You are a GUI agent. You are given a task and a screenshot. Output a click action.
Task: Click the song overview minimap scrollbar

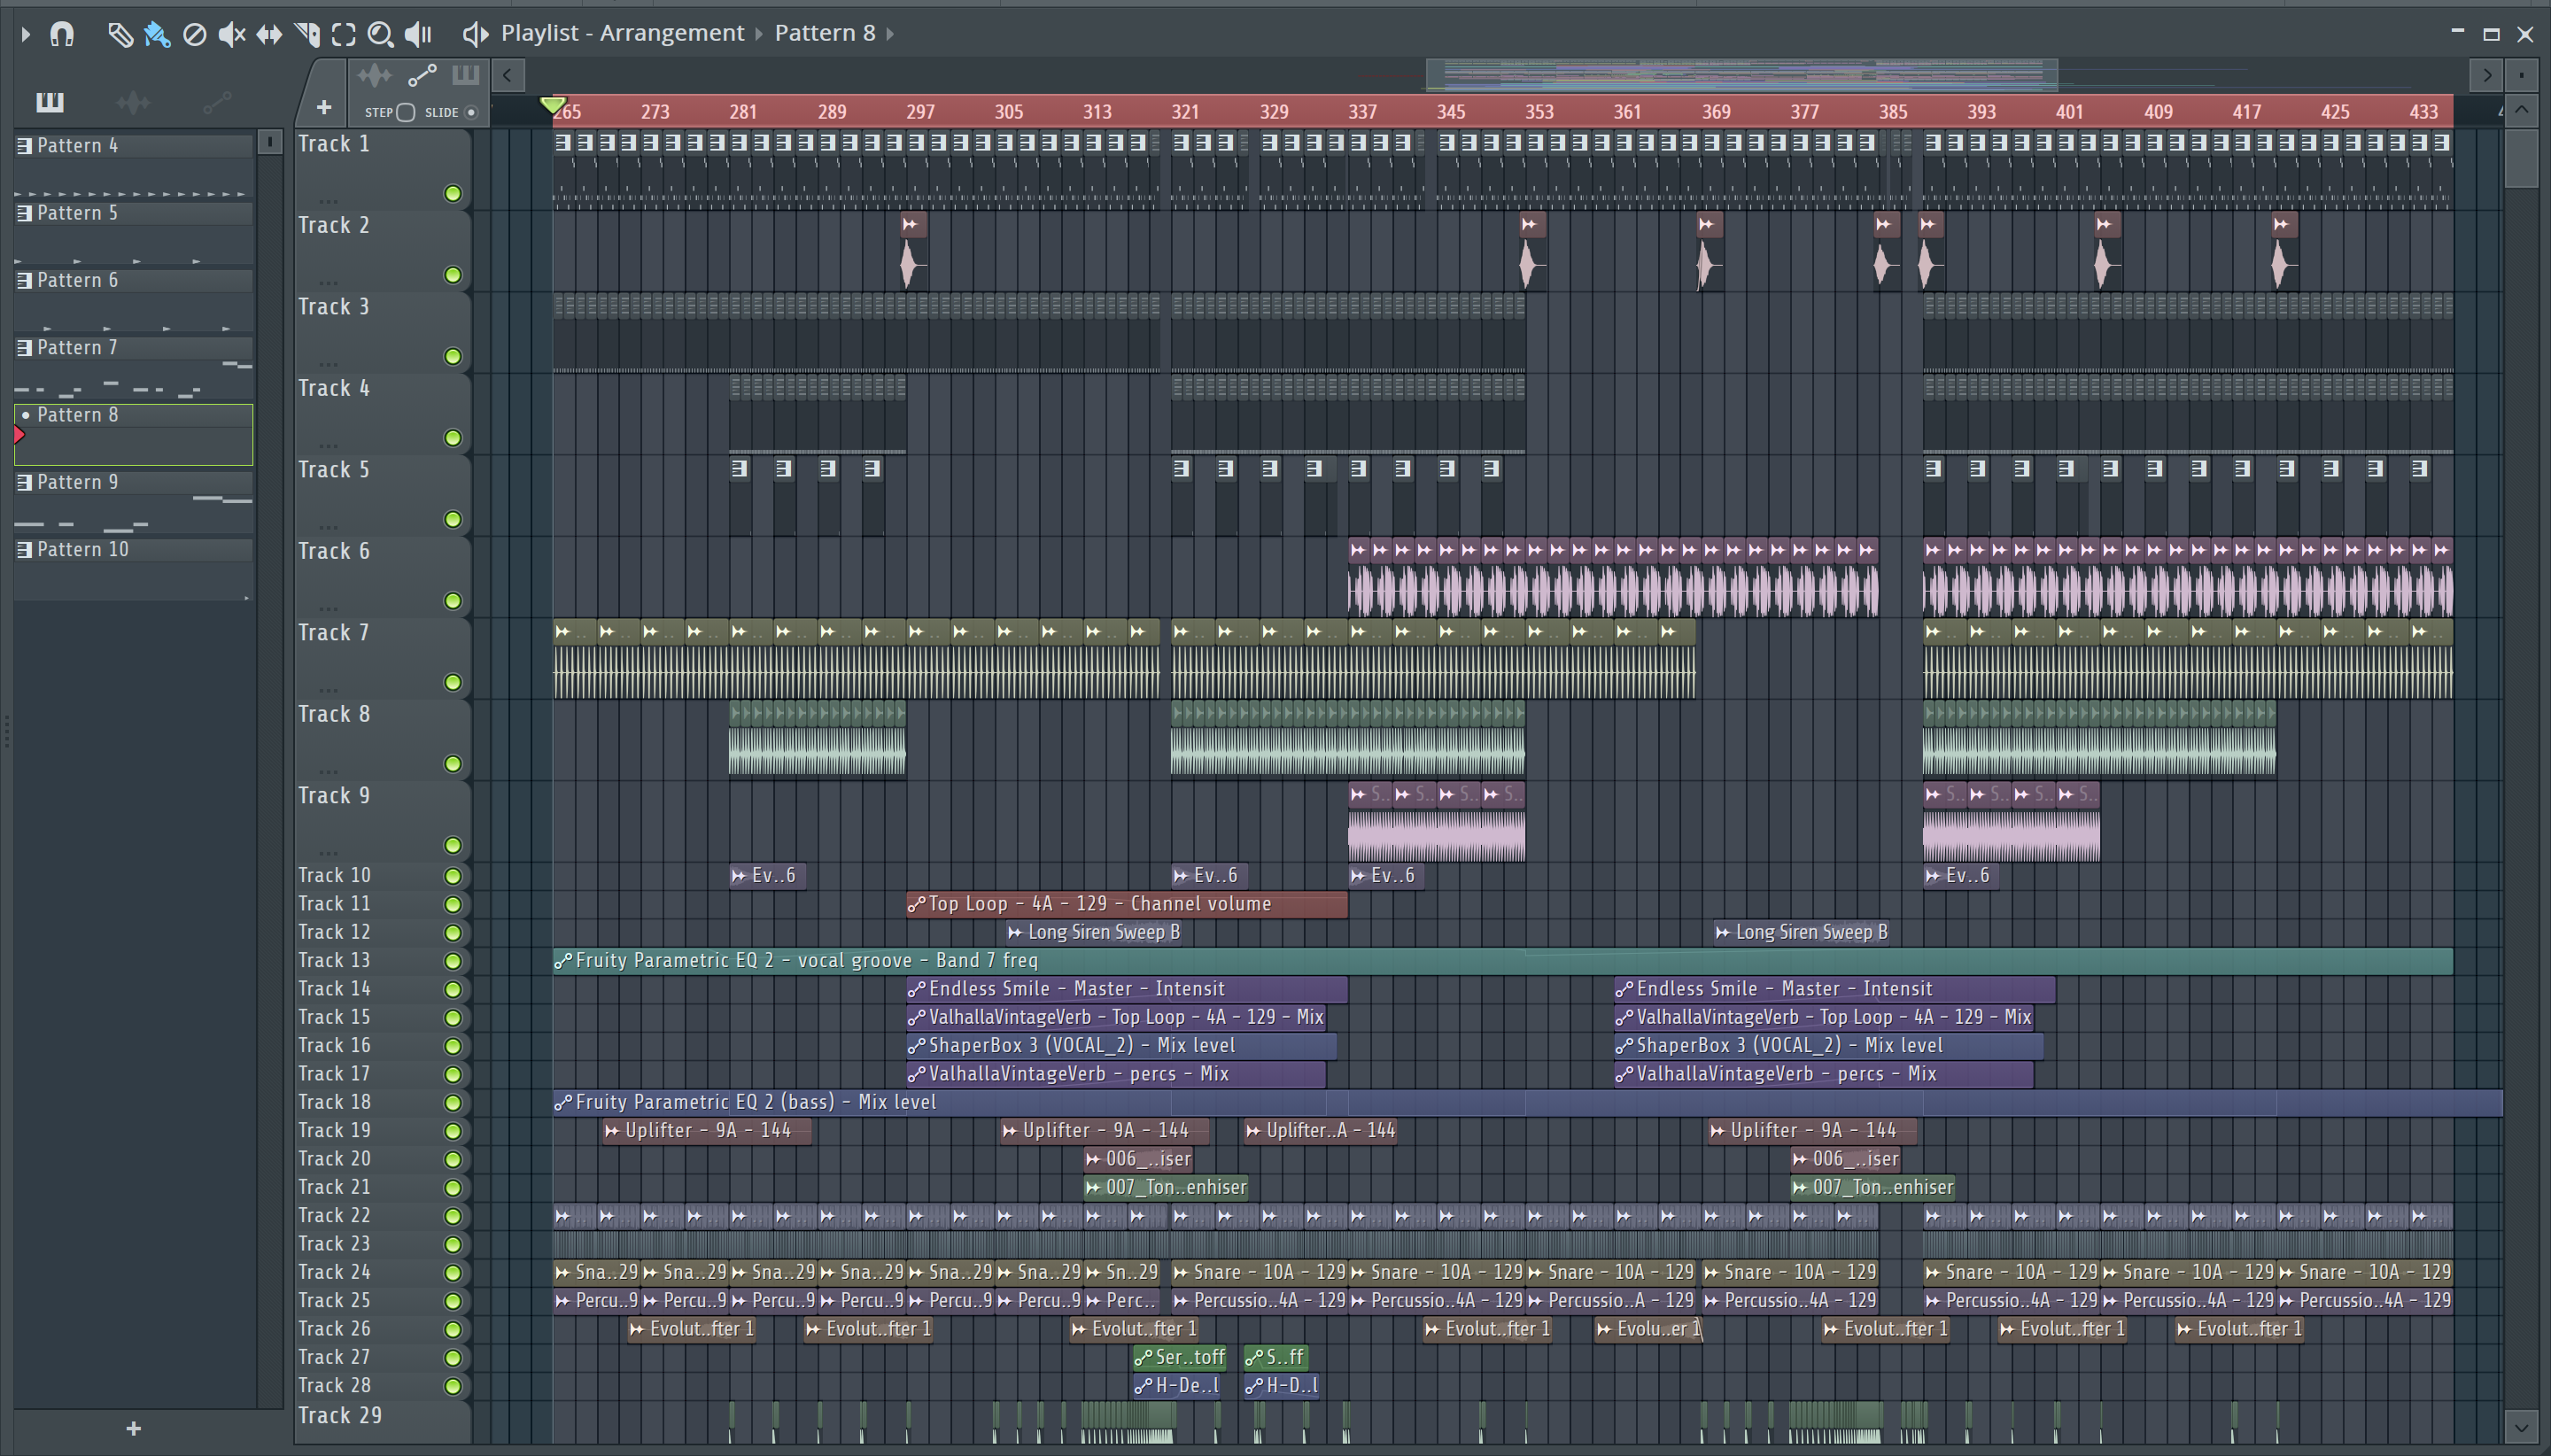(x=1741, y=74)
